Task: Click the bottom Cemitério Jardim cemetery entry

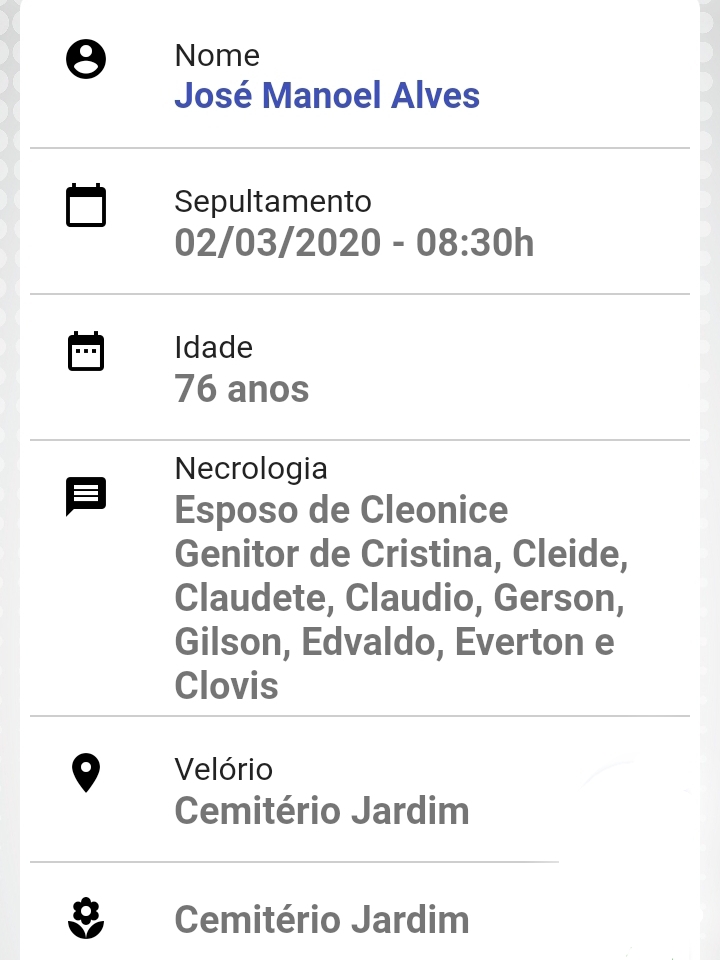Action: [321, 920]
